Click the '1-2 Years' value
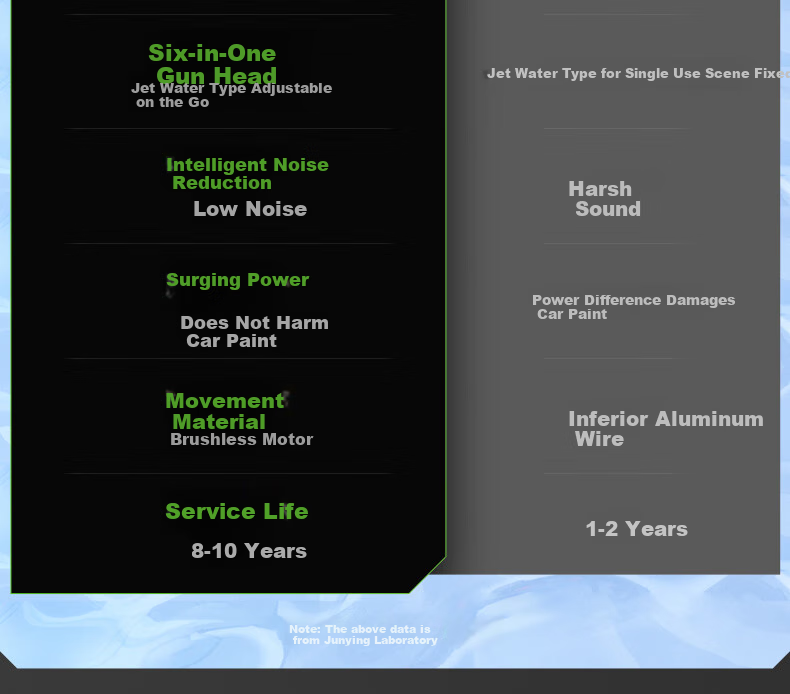The height and width of the screenshot is (694, 790). click(637, 529)
